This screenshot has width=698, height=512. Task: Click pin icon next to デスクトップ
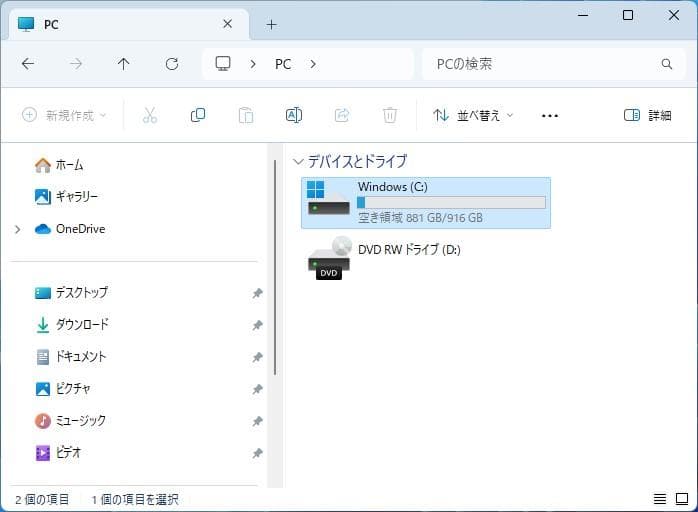pos(257,293)
